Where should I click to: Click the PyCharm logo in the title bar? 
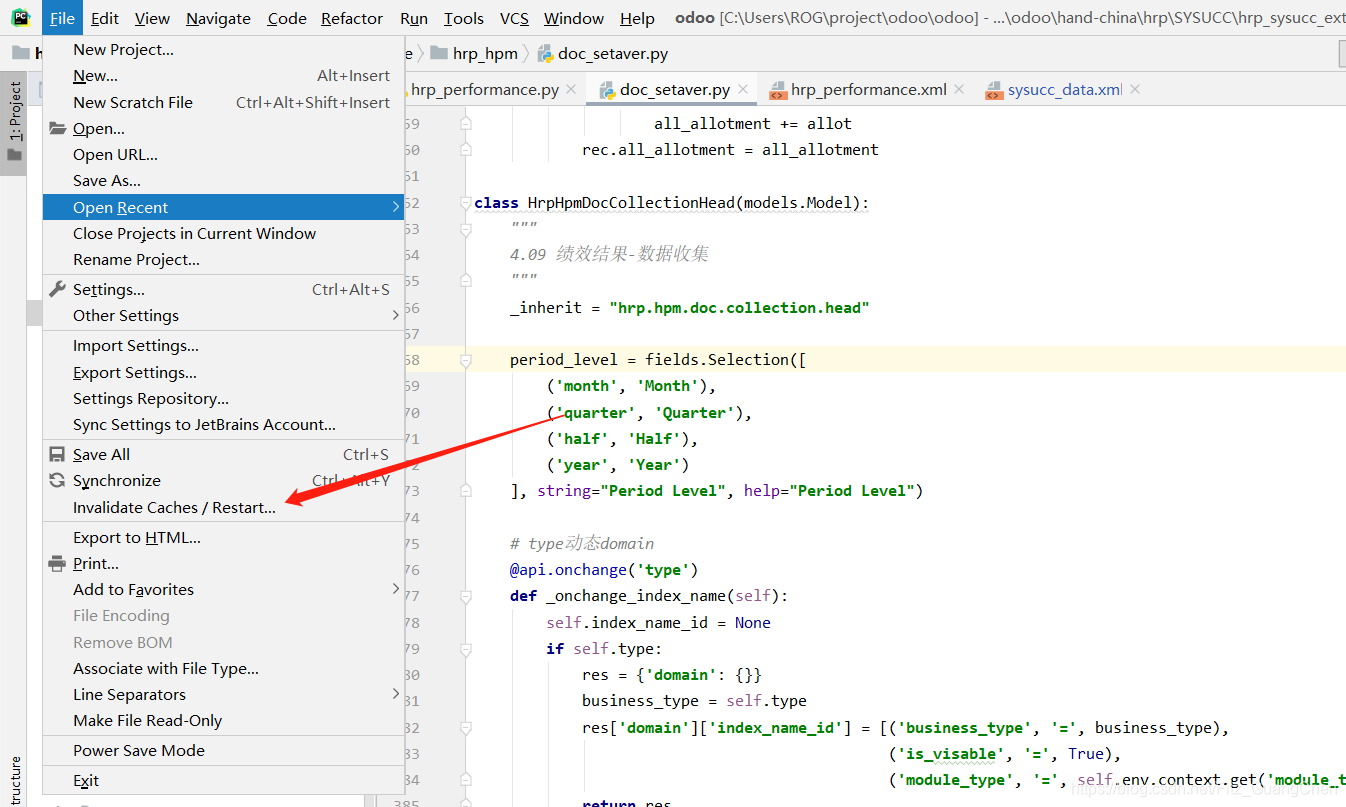pos(19,17)
